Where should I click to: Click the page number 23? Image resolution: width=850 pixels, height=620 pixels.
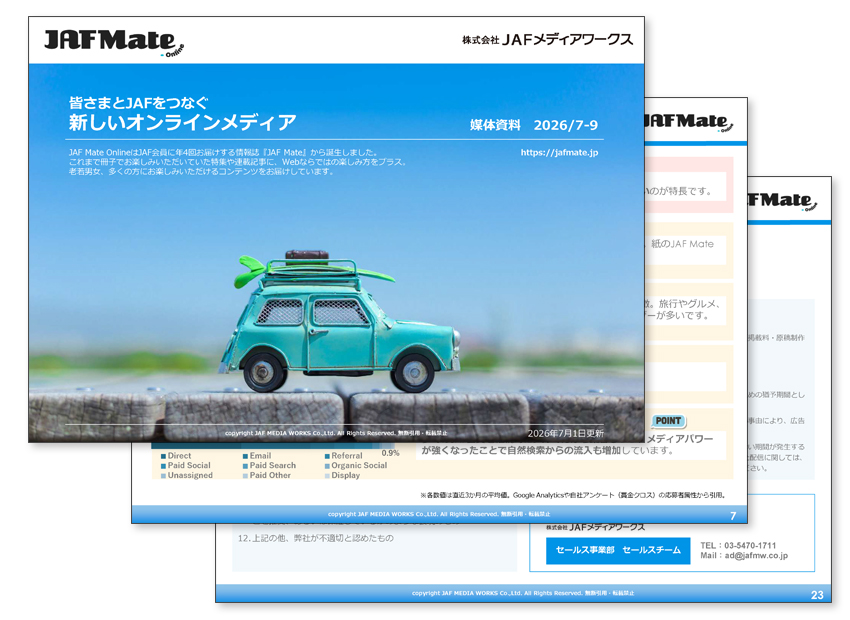817,595
